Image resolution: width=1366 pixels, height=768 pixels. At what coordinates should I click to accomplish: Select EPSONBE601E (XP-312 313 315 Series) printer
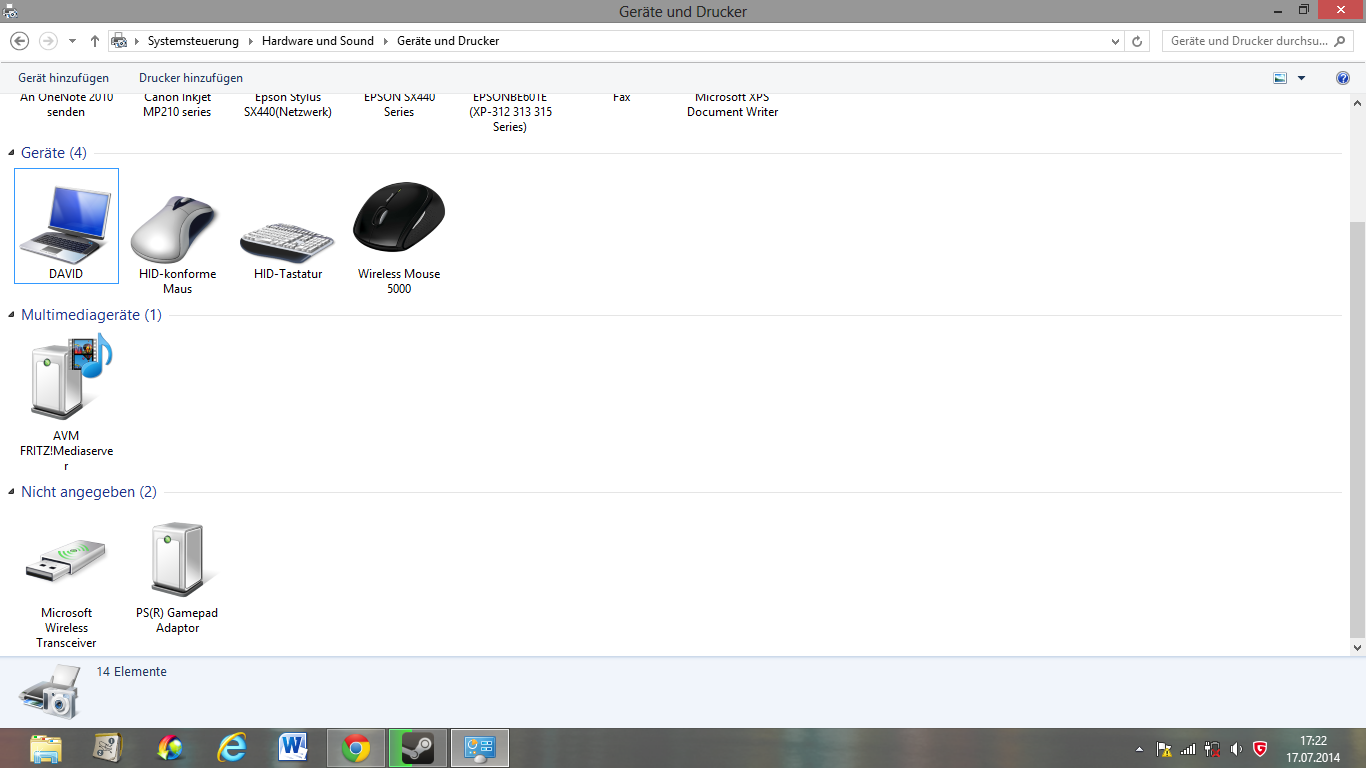click(510, 113)
